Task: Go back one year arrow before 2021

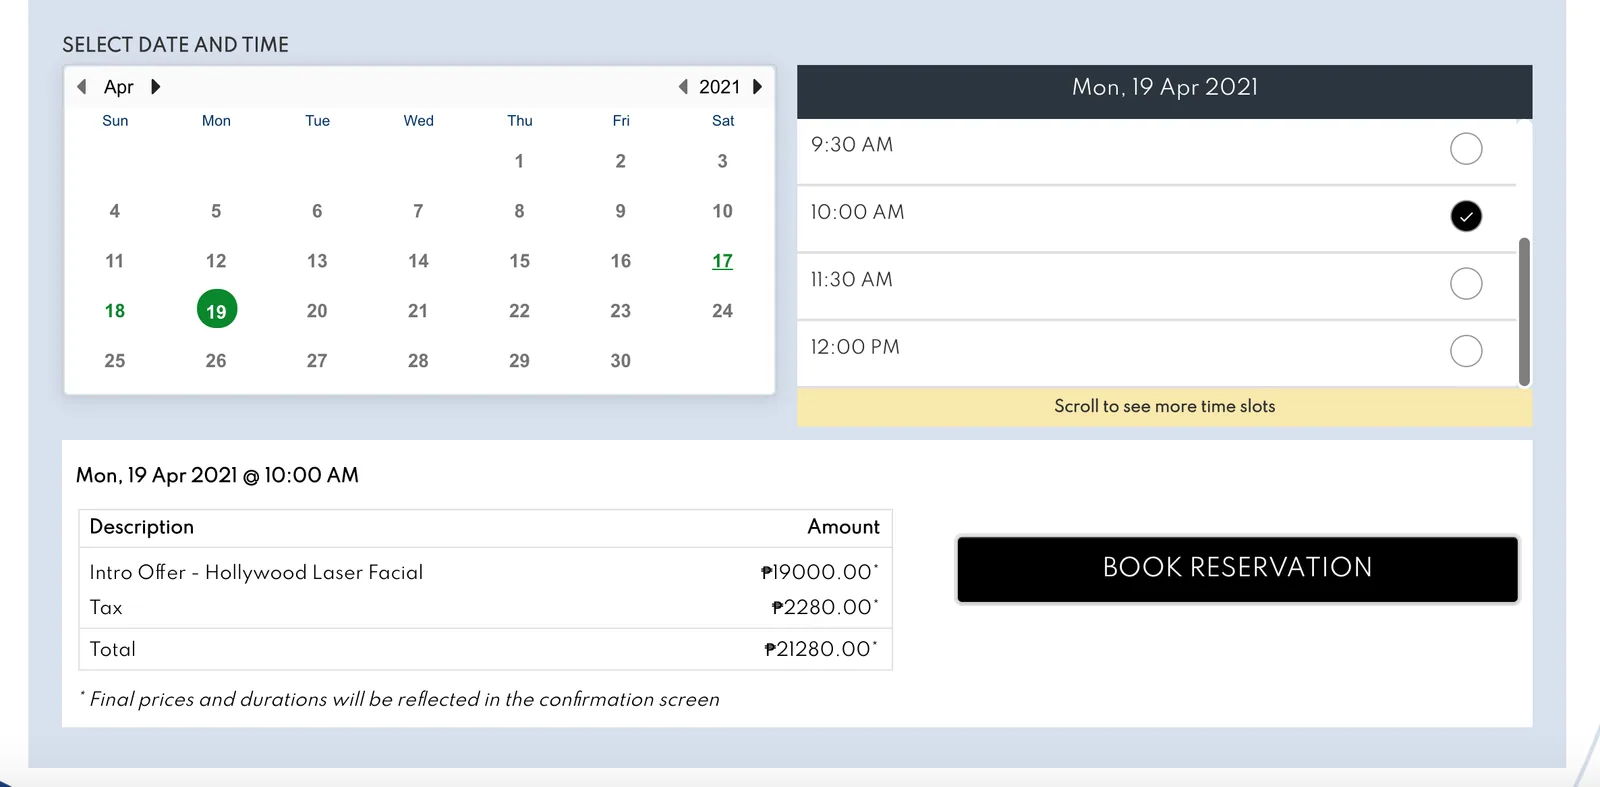Action: 683,87
